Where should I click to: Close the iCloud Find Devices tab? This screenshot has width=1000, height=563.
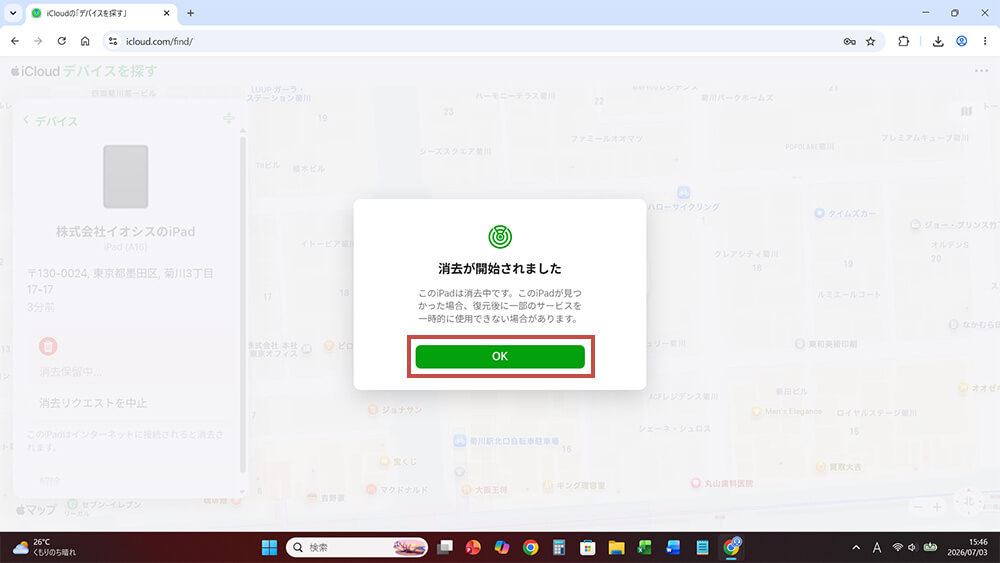(x=166, y=13)
